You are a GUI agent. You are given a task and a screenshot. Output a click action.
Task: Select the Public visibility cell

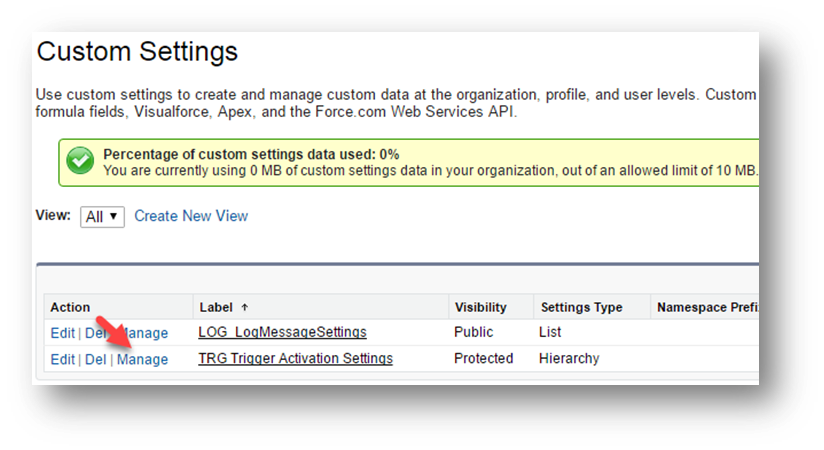coord(476,332)
